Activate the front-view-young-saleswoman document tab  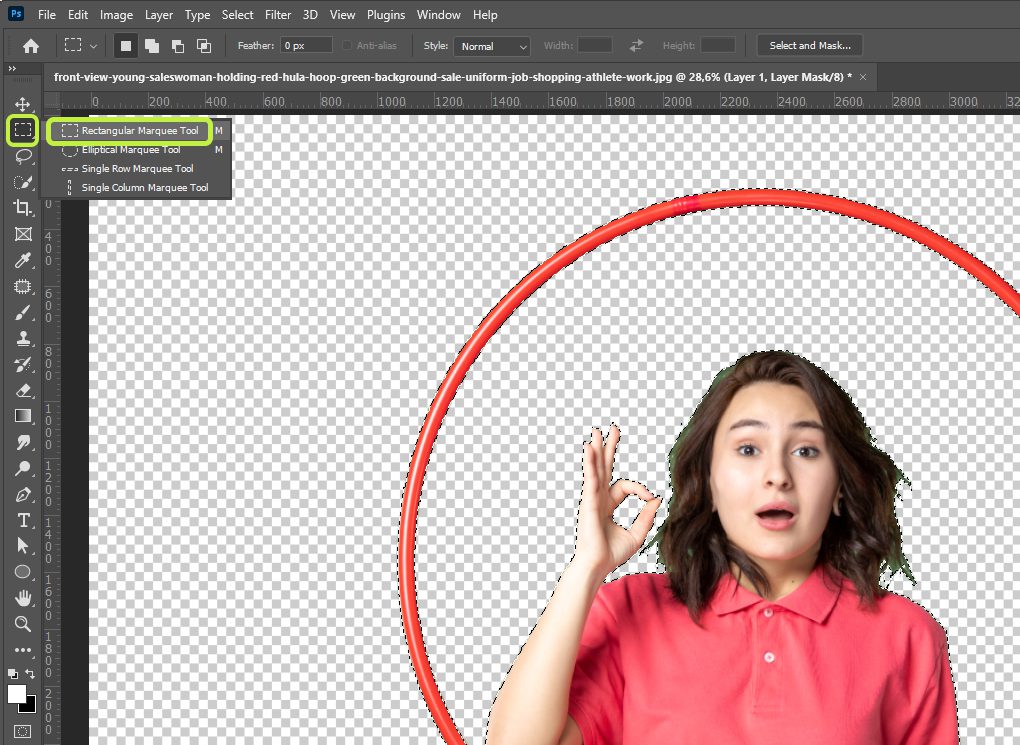click(x=453, y=77)
